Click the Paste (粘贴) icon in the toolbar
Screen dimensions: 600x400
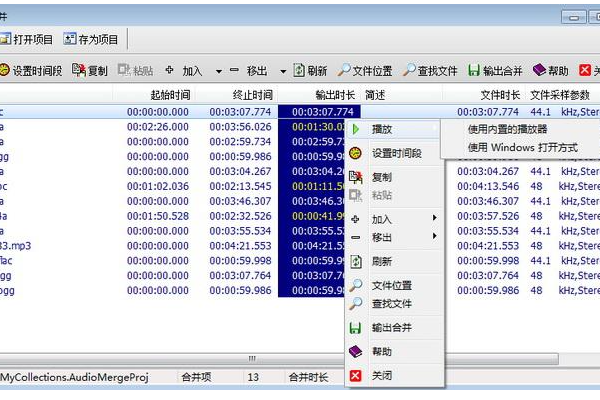pos(124,70)
